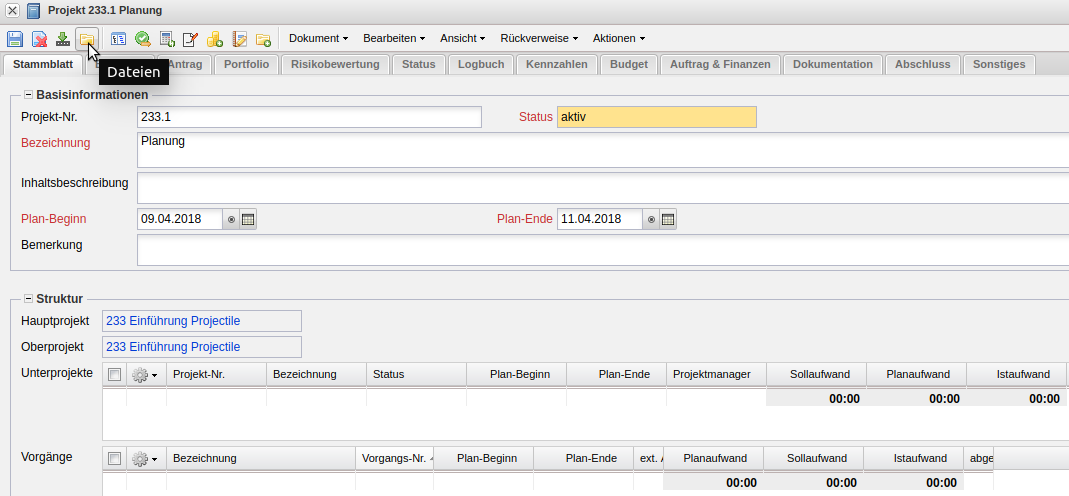The width and height of the screenshot is (1069, 496).
Task: Open the Plan-Beginn calendar picker
Action: click(248, 219)
